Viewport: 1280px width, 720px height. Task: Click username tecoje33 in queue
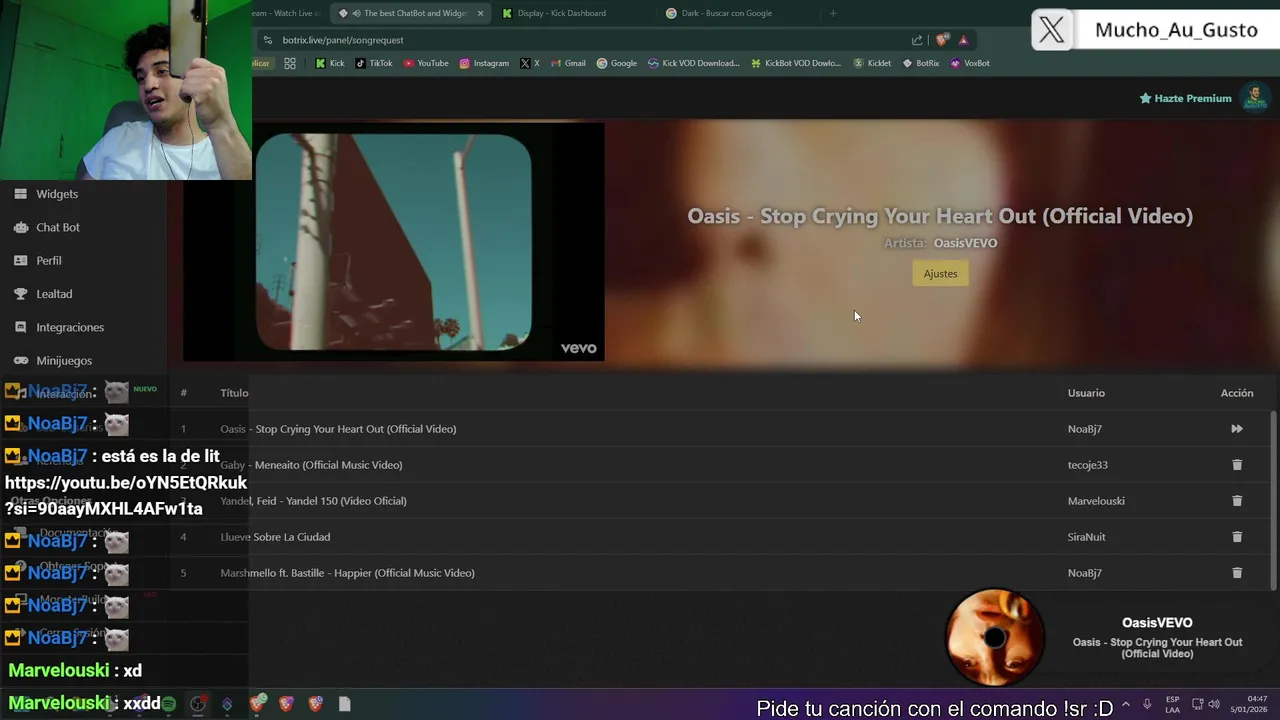[1088, 465]
